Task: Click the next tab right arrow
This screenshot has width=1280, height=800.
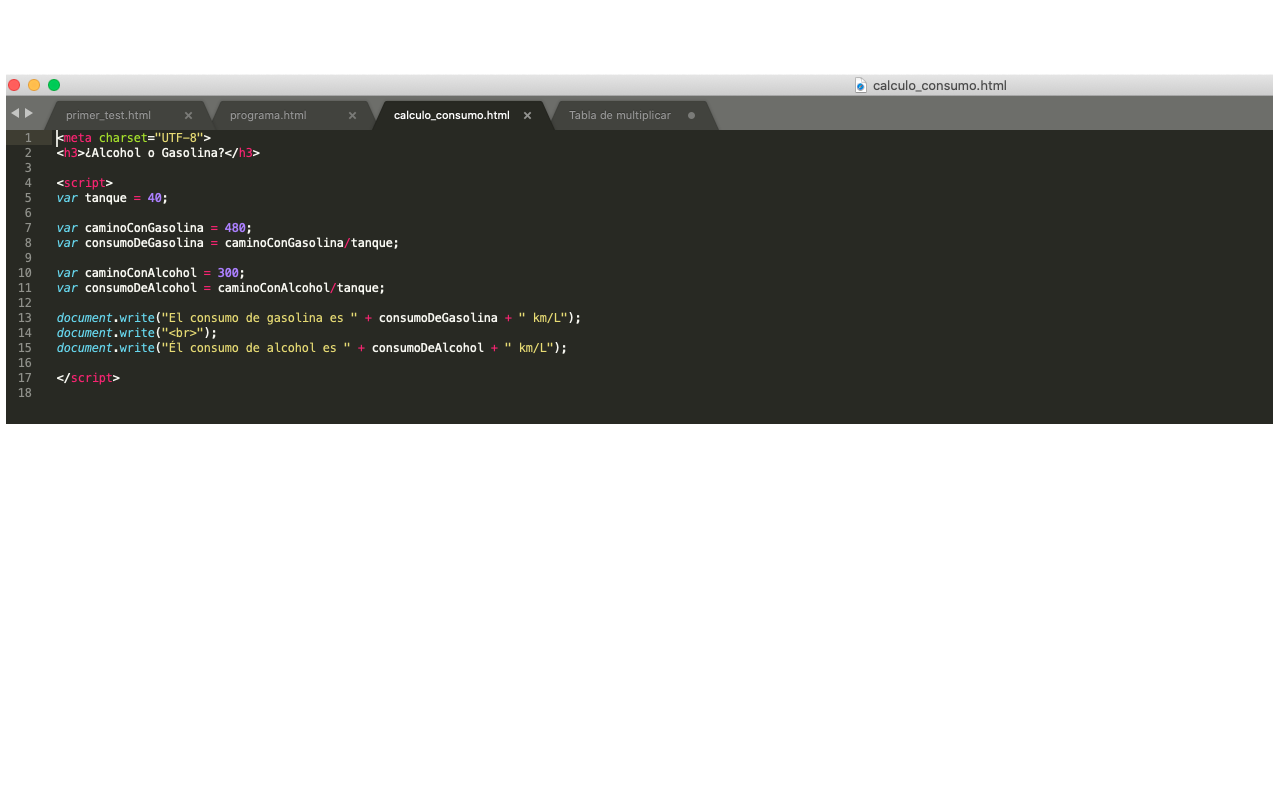Action: pos(29,113)
